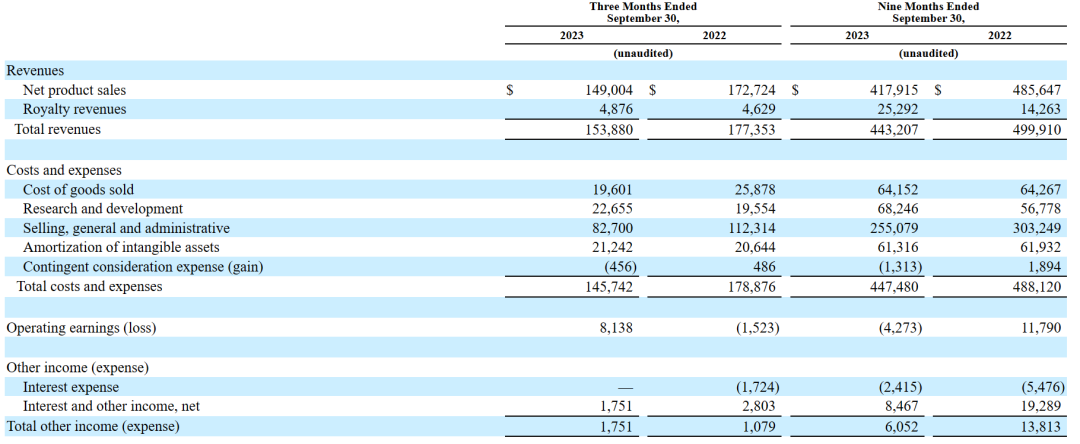Select the SG&A value 303,249
This screenshot has width=1080, height=444.
[1038, 228]
